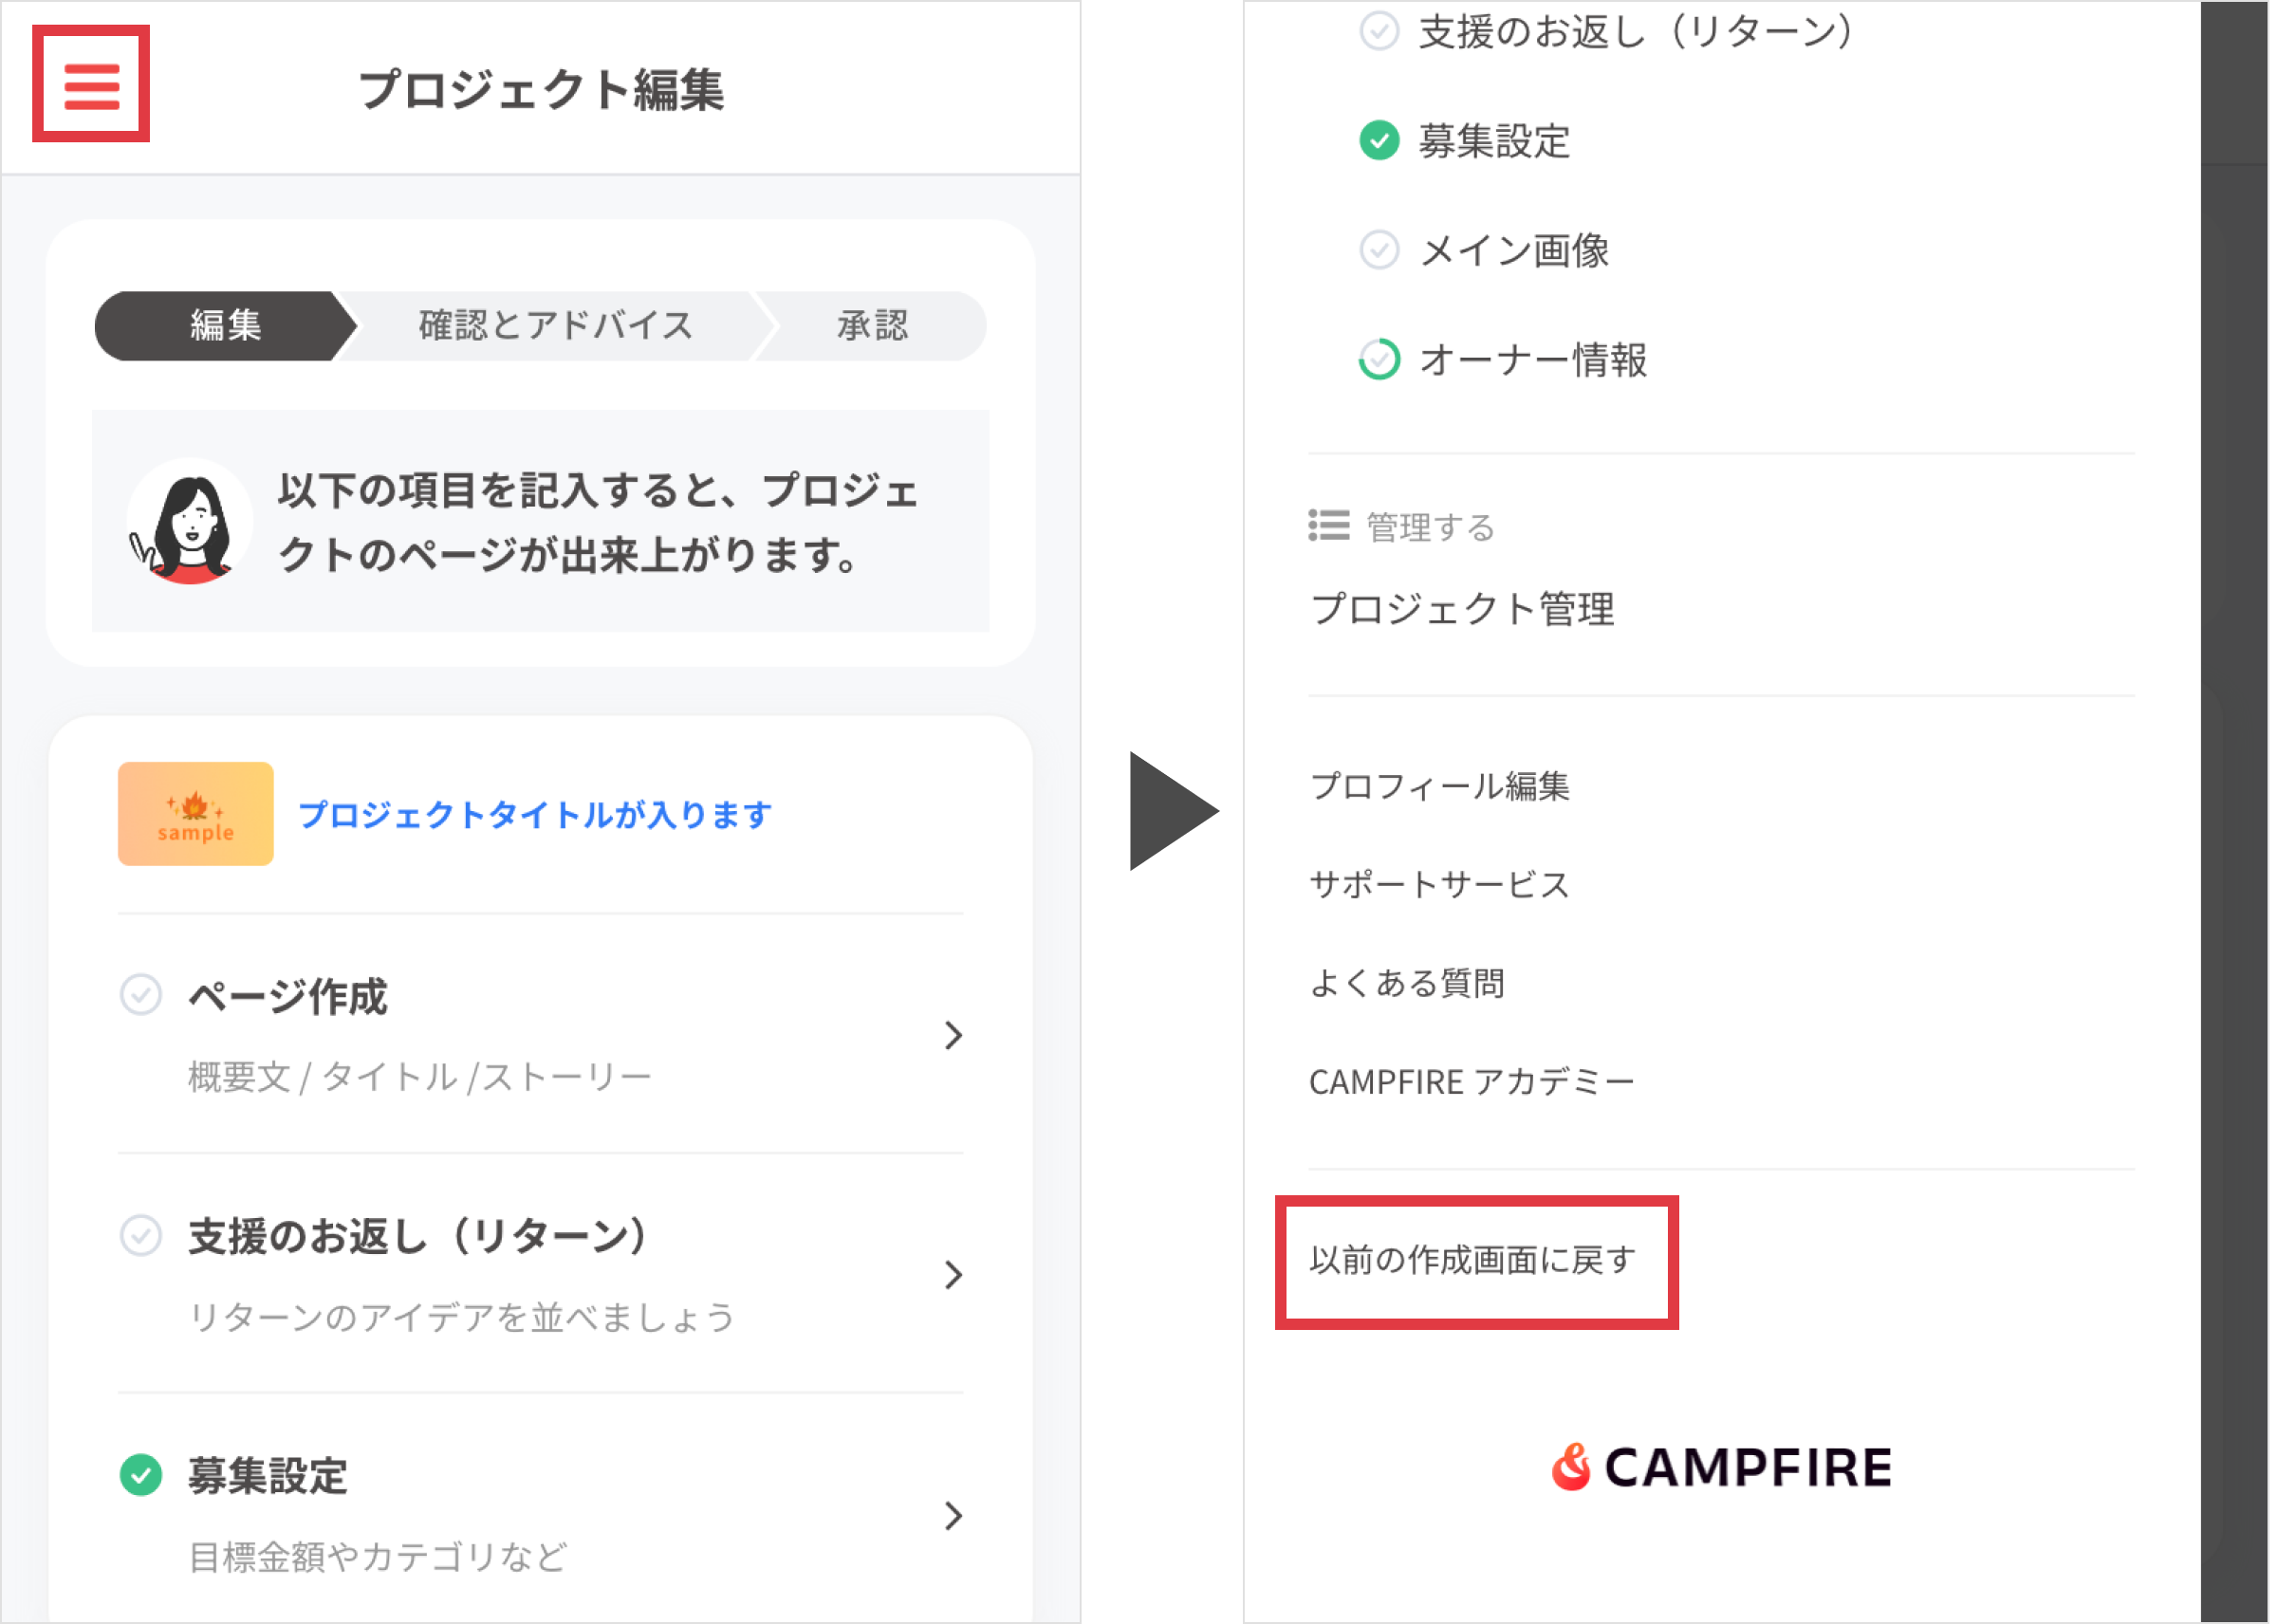Click the 以前の作成画面に戻す link

click(1473, 1261)
